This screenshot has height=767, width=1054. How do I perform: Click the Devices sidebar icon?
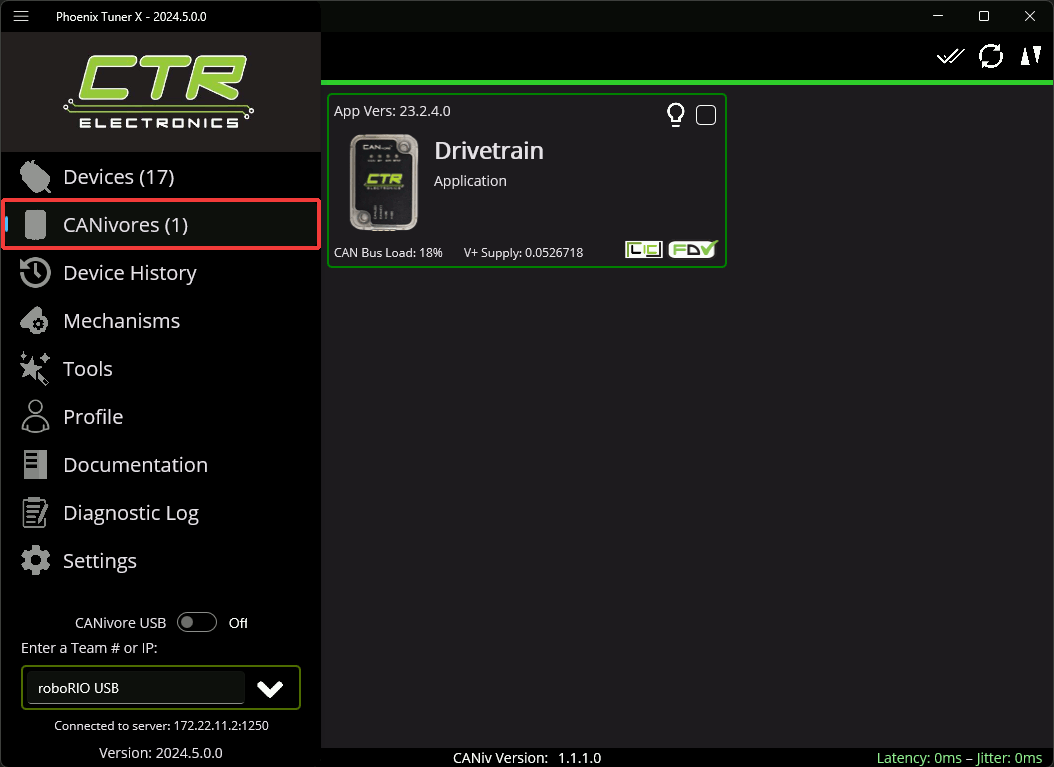pyautogui.click(x=35, y=177)
